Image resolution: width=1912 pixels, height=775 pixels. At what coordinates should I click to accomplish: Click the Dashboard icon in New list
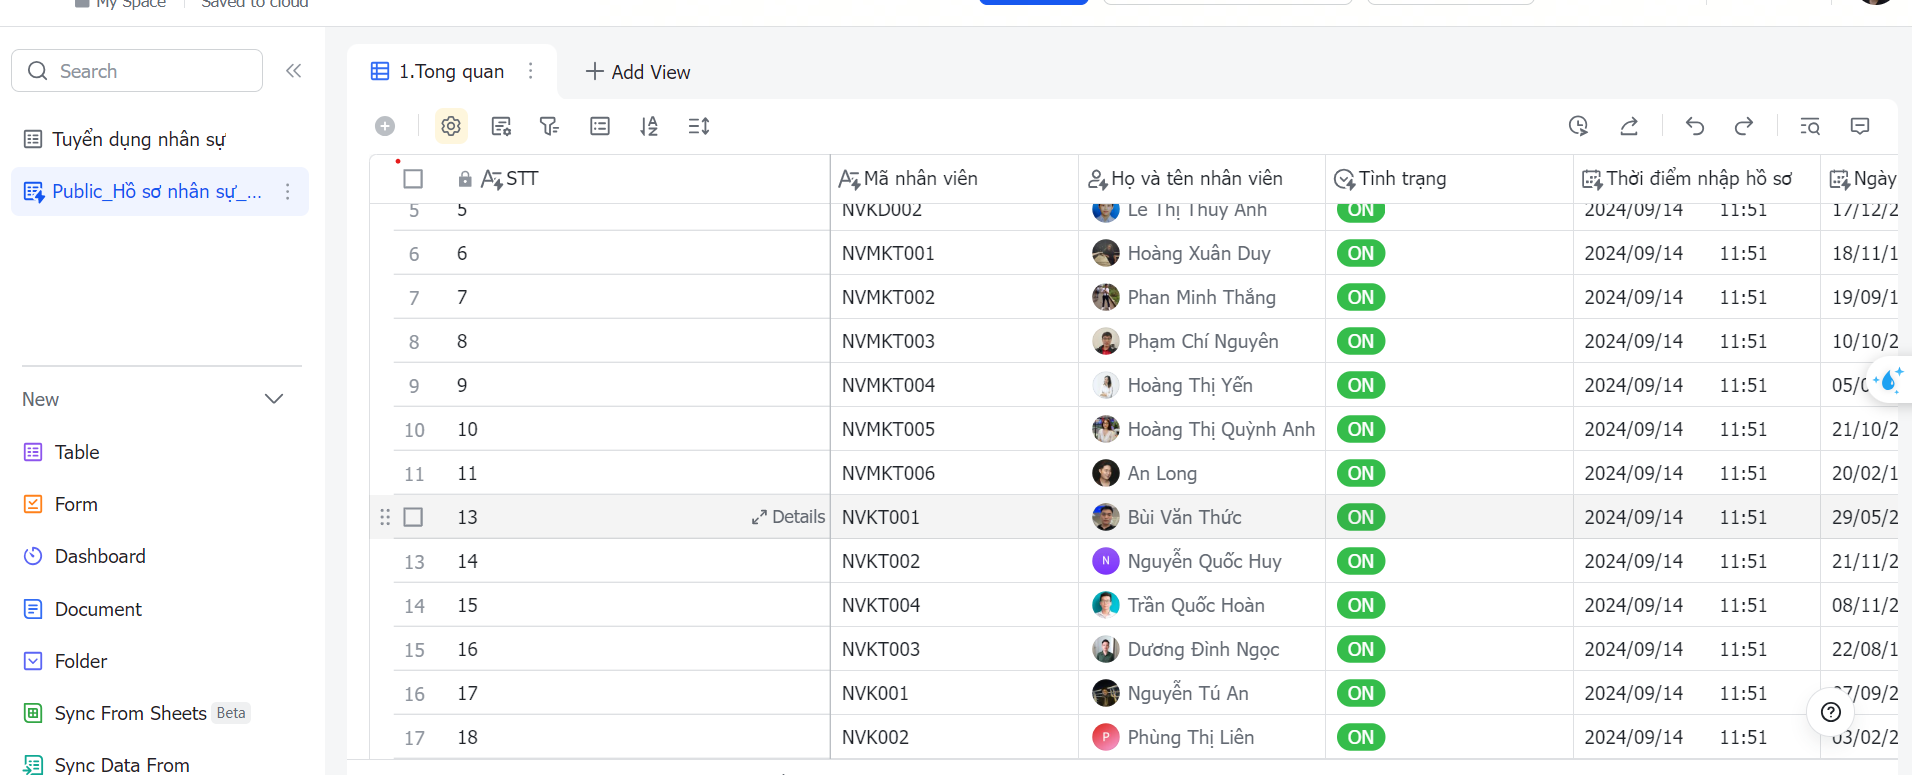point(33,556)
